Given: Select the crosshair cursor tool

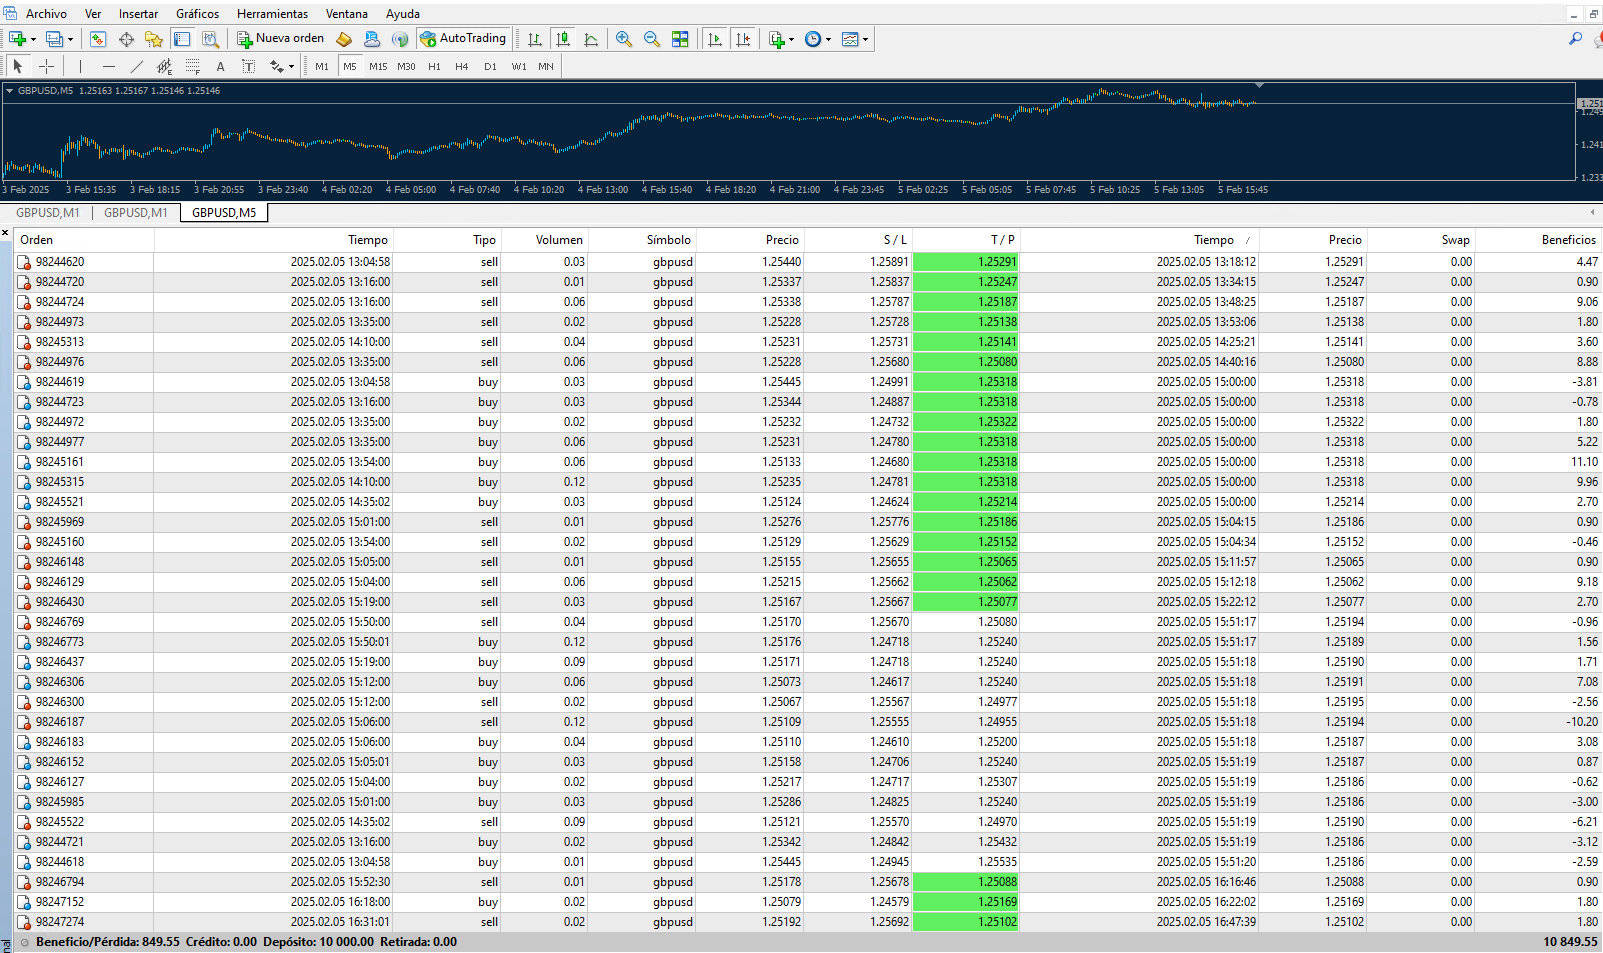Looking at the screenshot, I should [x=46, y=67].
